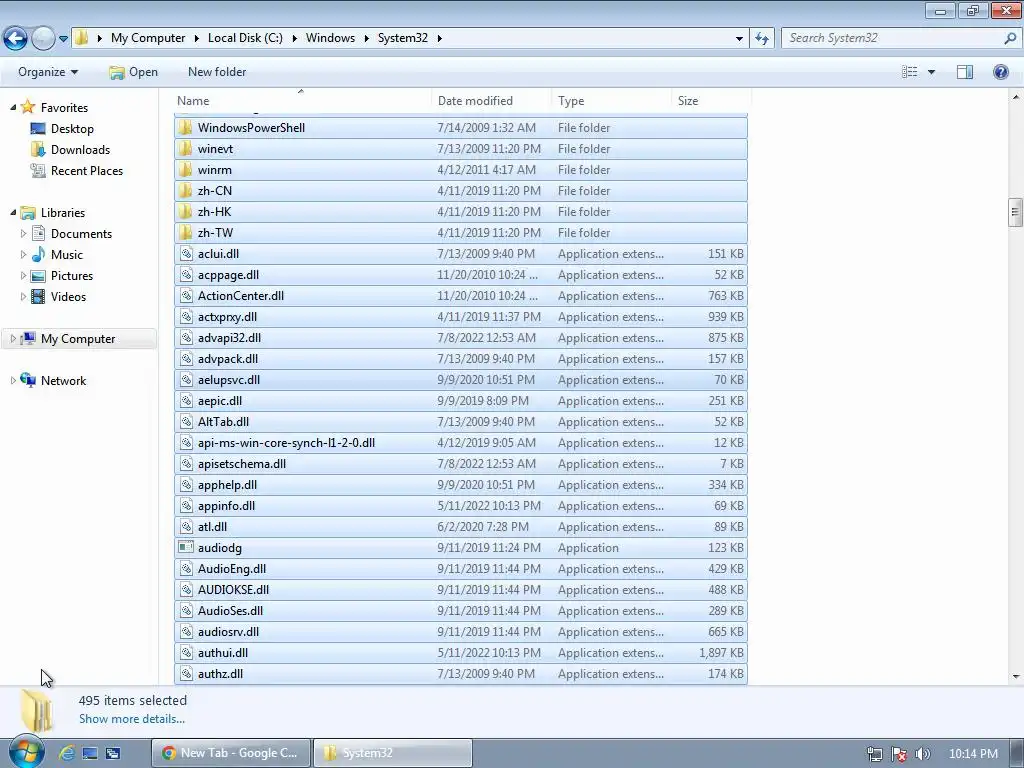Click the search magnifier icon
1024x768 pixels.
click(1010, 38)
